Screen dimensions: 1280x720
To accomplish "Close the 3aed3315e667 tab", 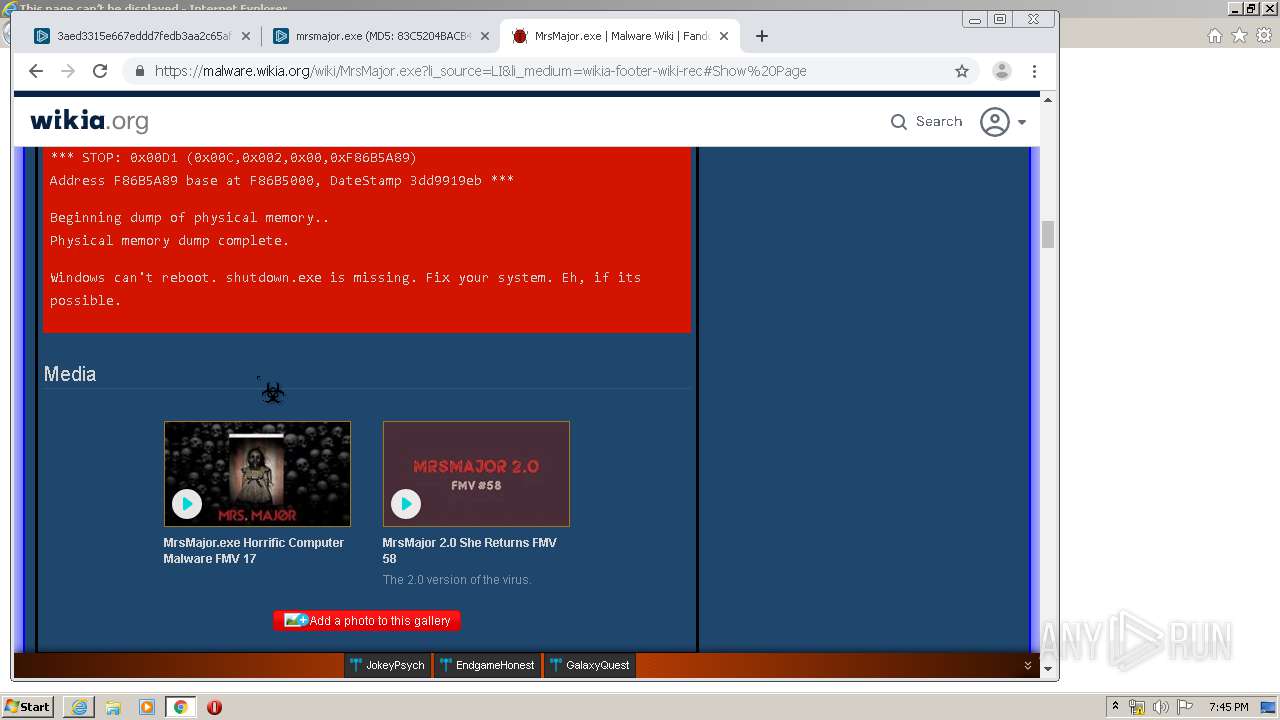I will pos(246,36).
